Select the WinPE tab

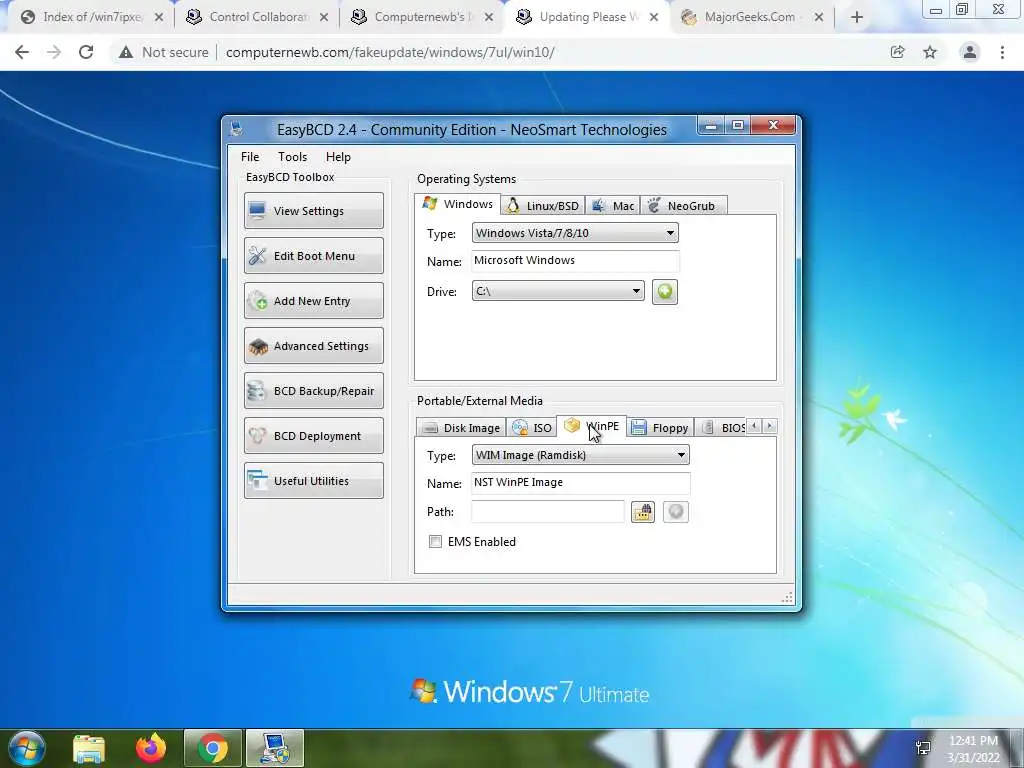pos(592,426)
